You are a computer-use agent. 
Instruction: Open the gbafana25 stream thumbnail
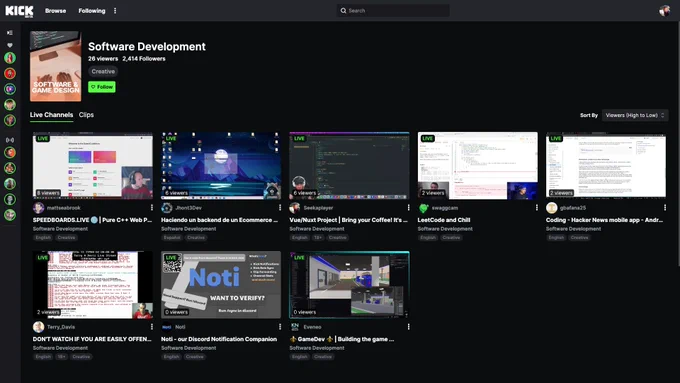pos(606,166)
